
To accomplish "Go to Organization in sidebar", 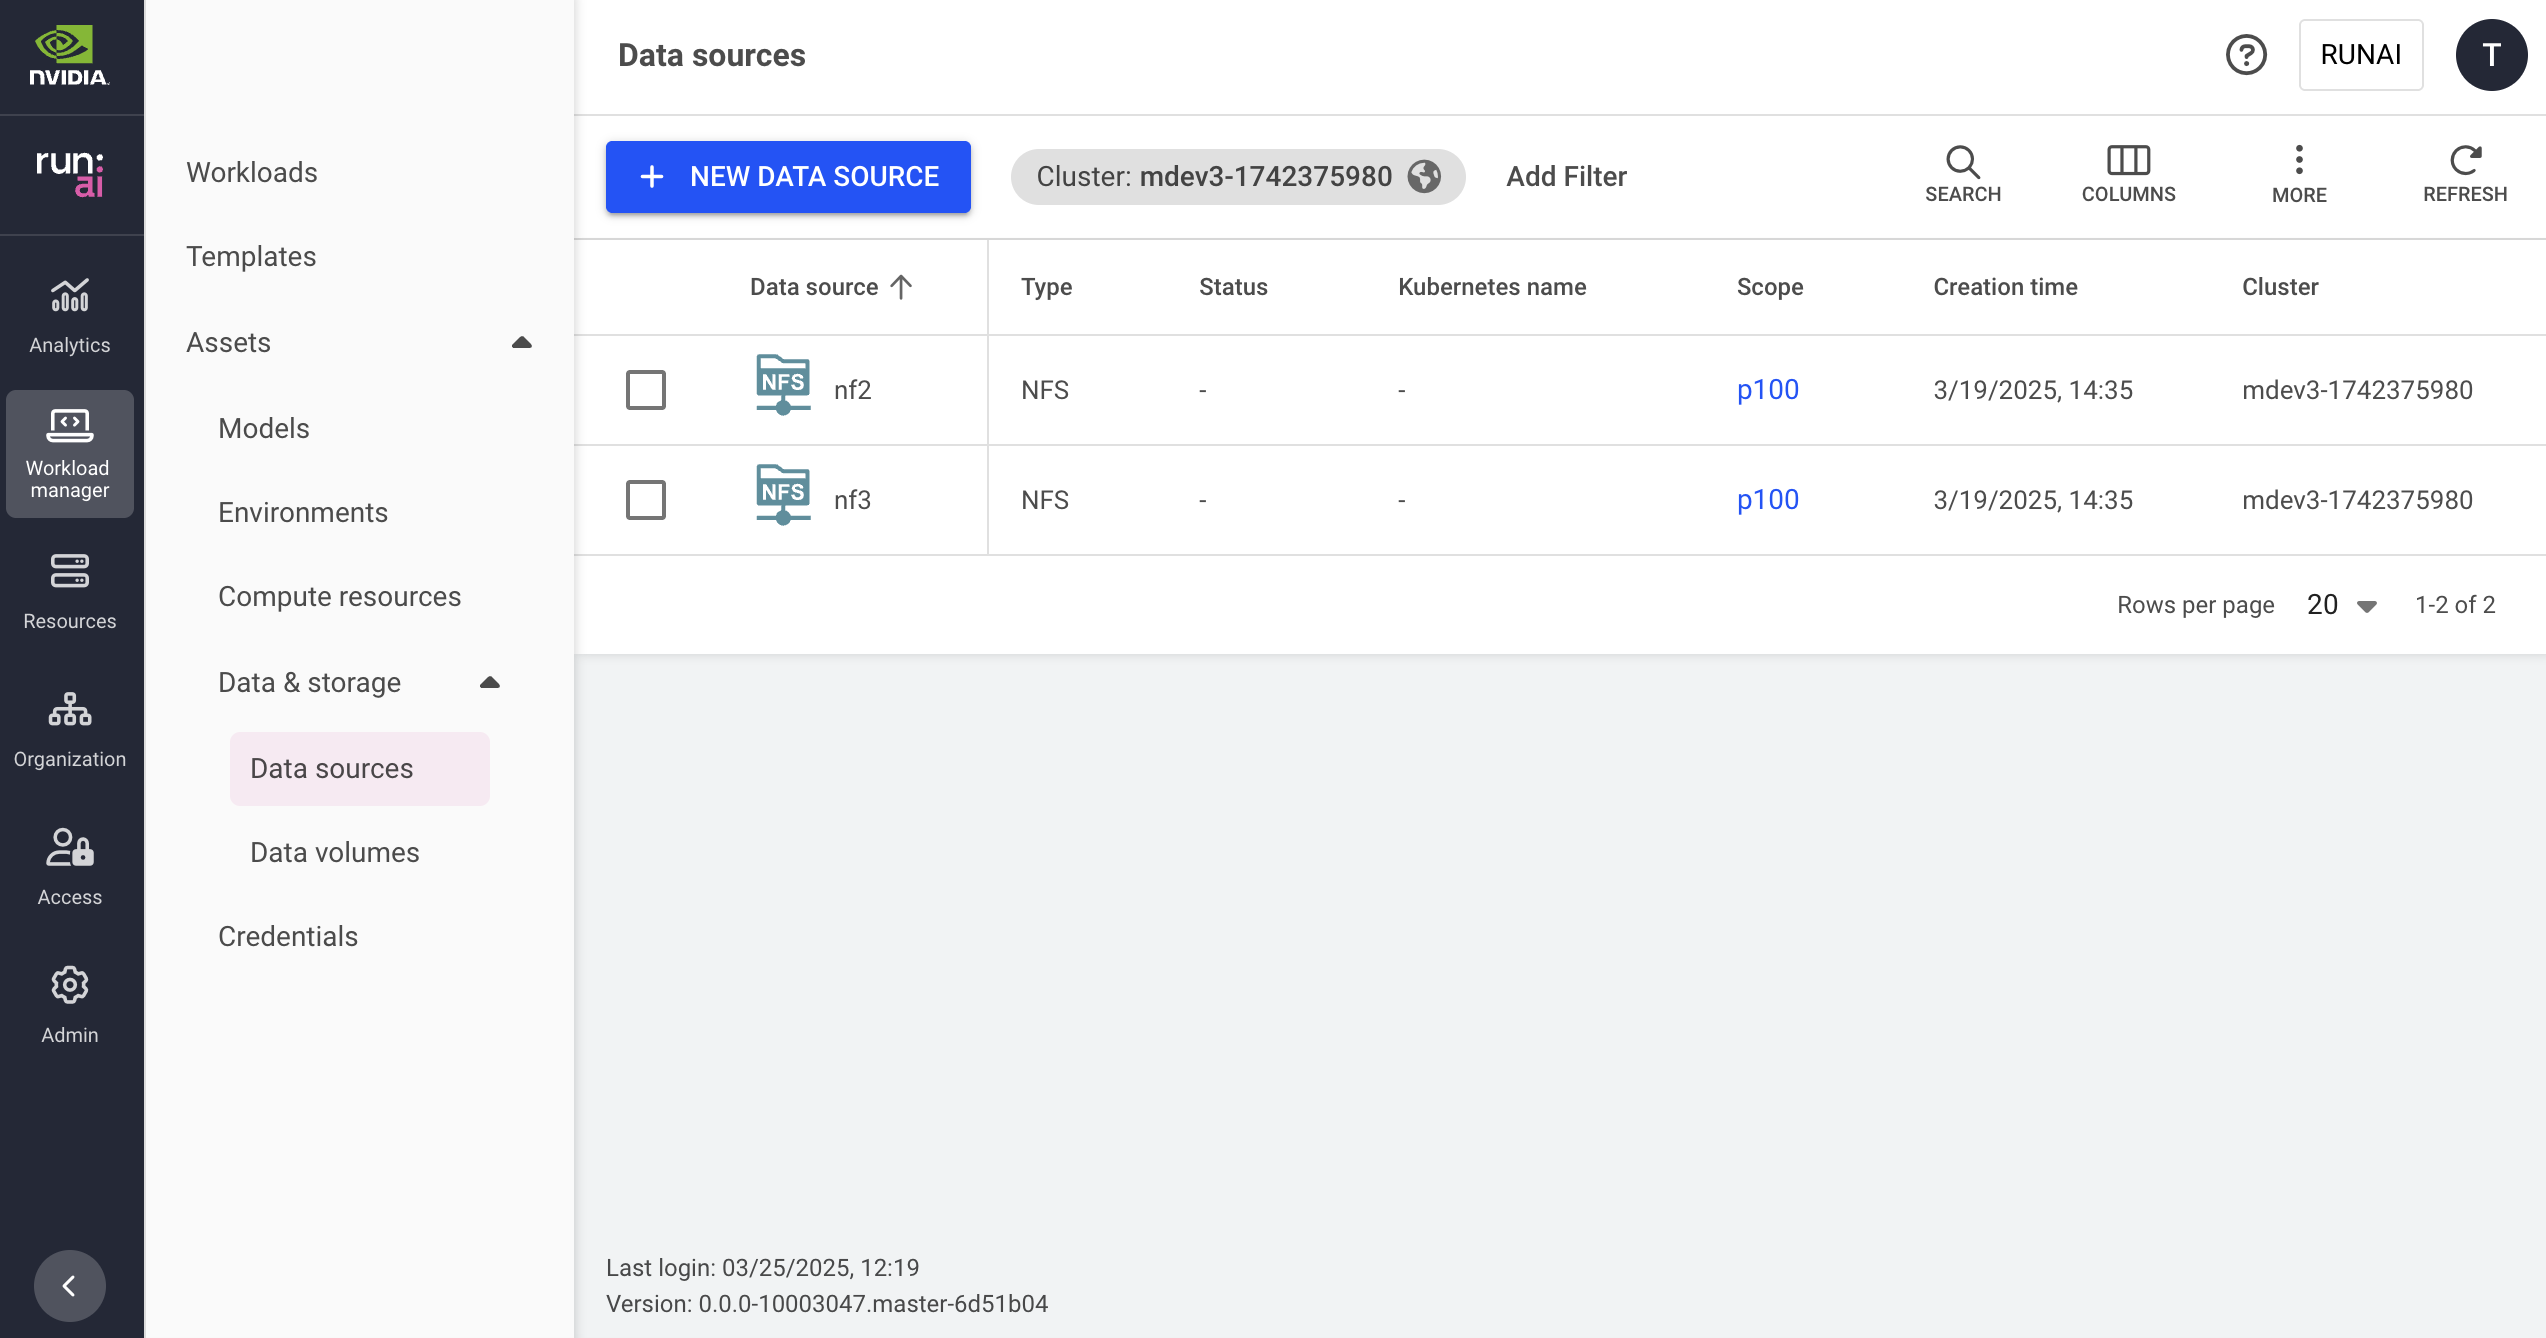I will point(69,710).
